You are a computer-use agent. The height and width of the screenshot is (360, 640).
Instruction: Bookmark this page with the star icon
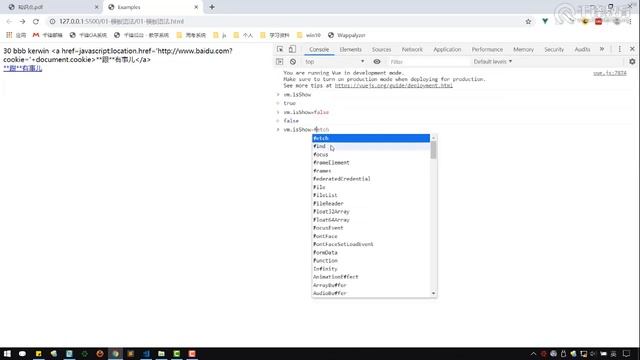(529, 21)
